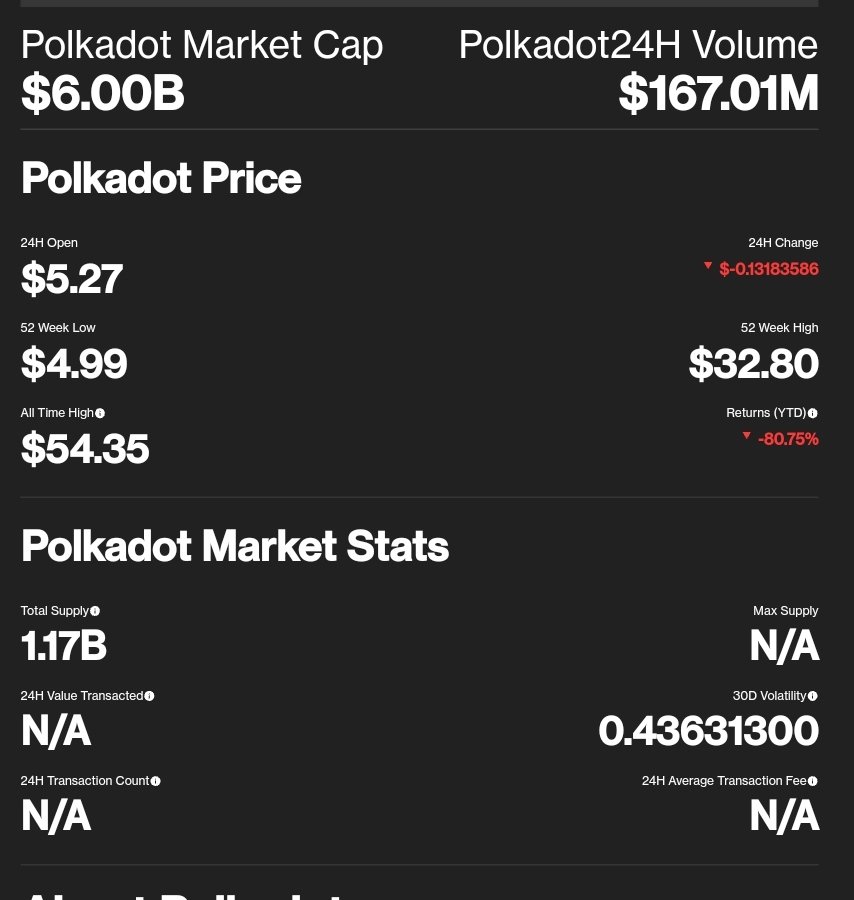Click the Polkadot Market Stats heading
This screenshot has height=900, width=854.
235,546
